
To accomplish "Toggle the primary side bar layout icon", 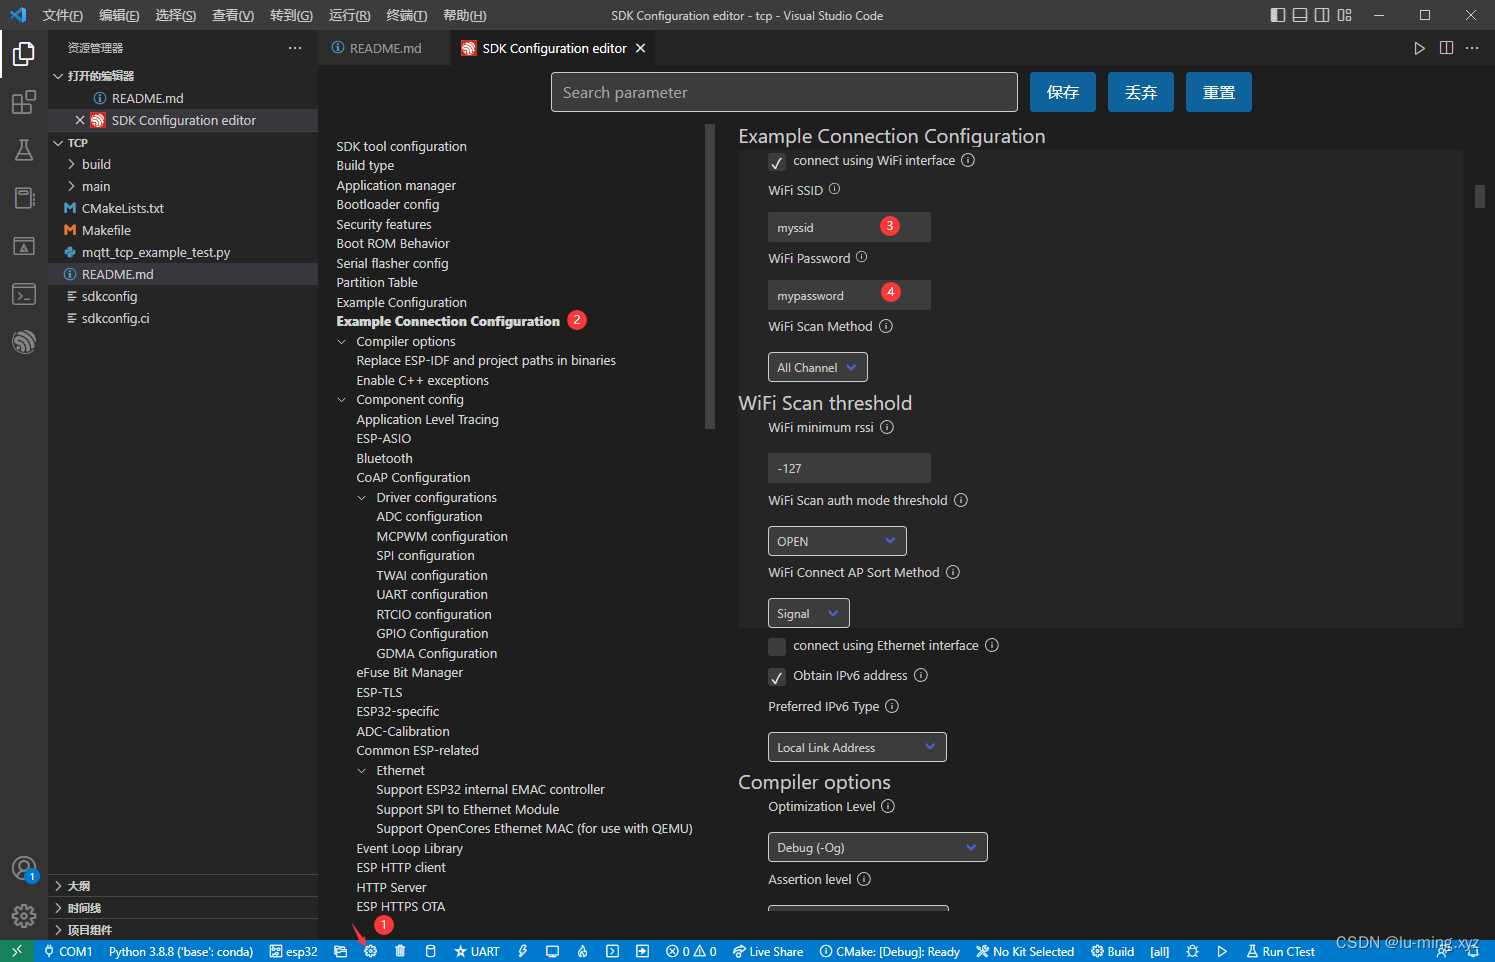I will [1278, 15].
